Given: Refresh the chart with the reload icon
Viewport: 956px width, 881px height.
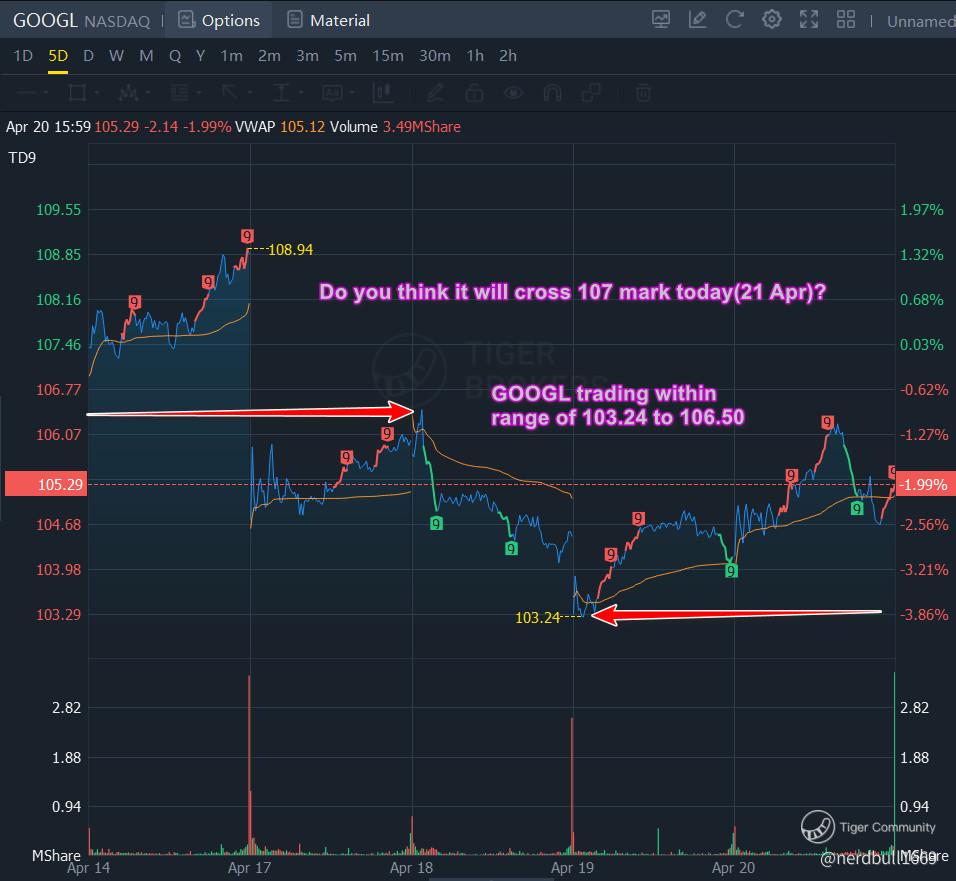Looking at the screenshot, I should pyautogui.click(x=735, y=20).
